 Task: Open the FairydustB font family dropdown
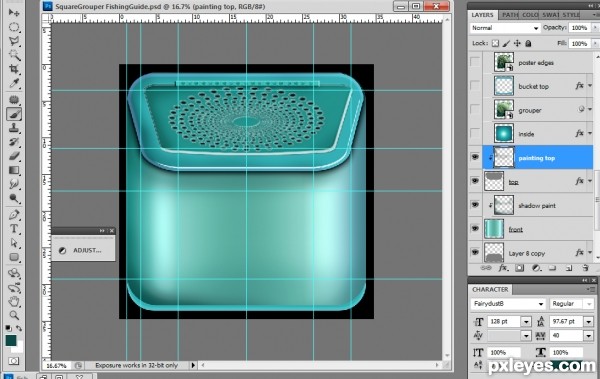(508, 304)
